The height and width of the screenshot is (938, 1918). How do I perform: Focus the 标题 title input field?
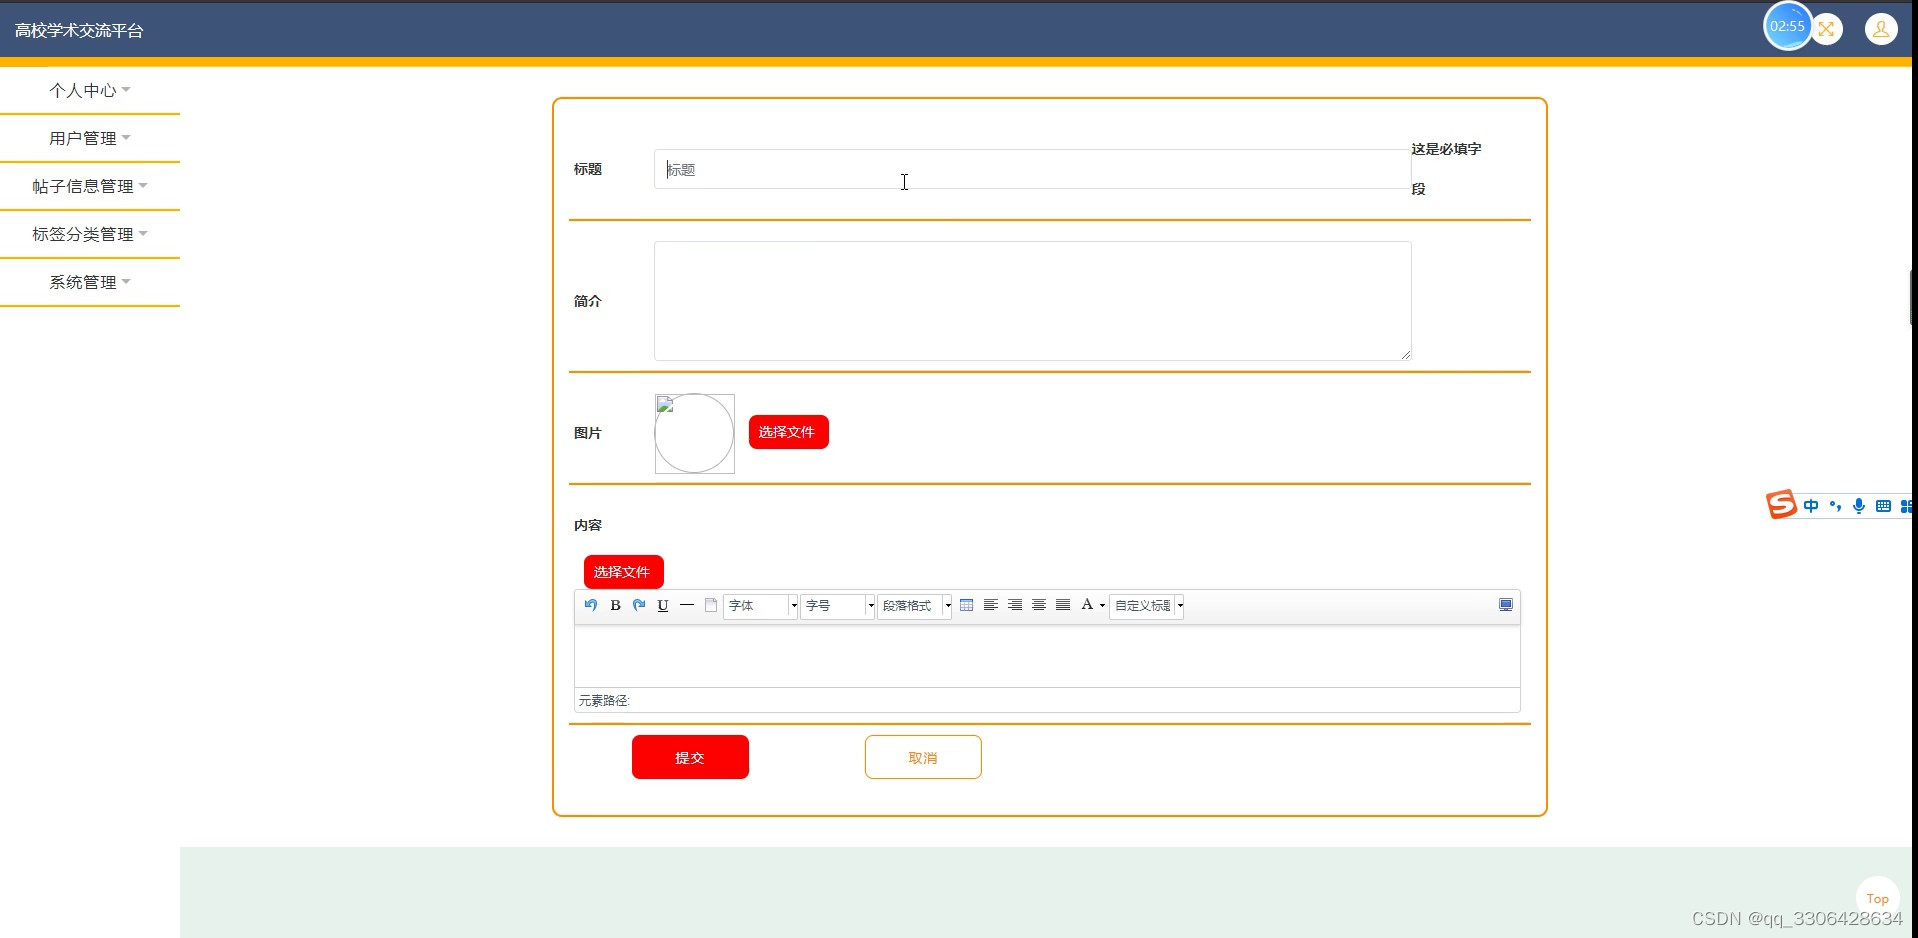click(x=1032, y=169)
